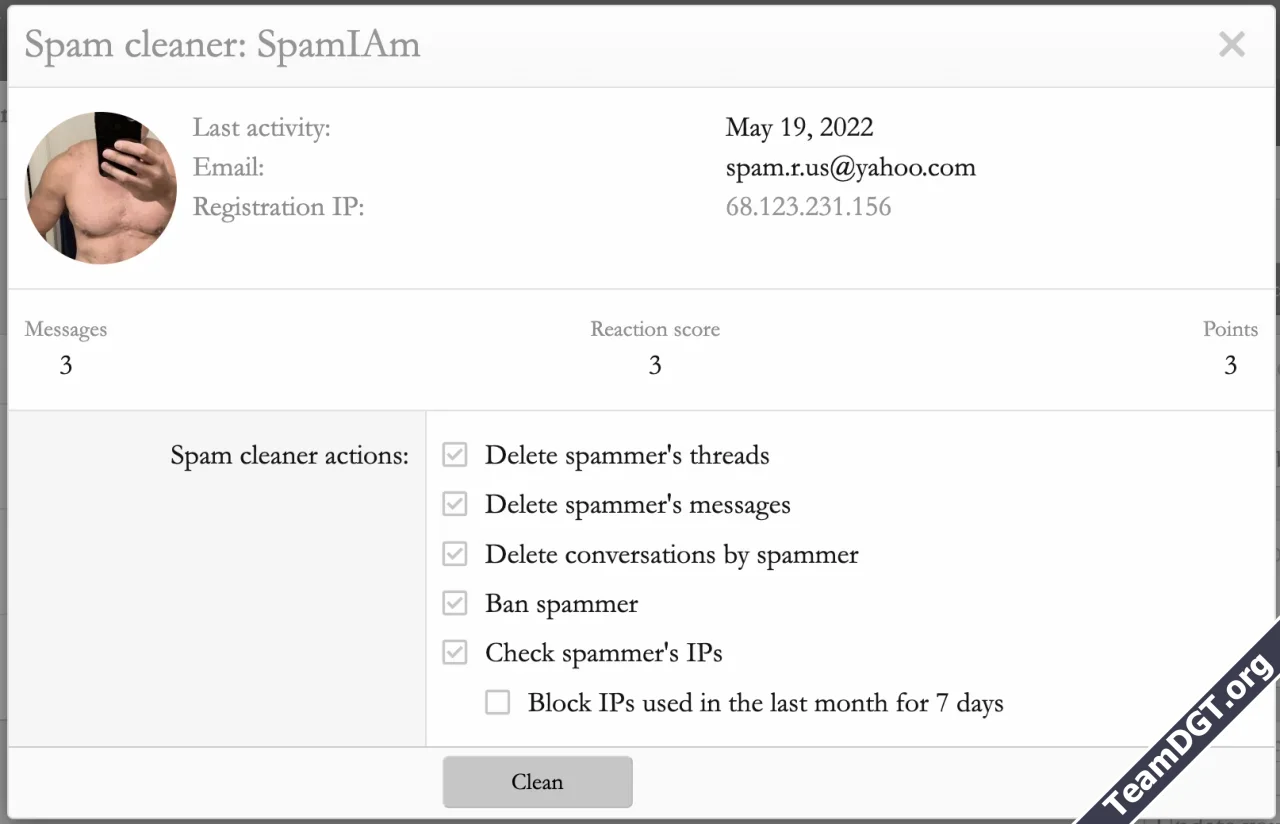
Task: Click the SpamIAm user avatar
Action: click(x=101, y=188)
